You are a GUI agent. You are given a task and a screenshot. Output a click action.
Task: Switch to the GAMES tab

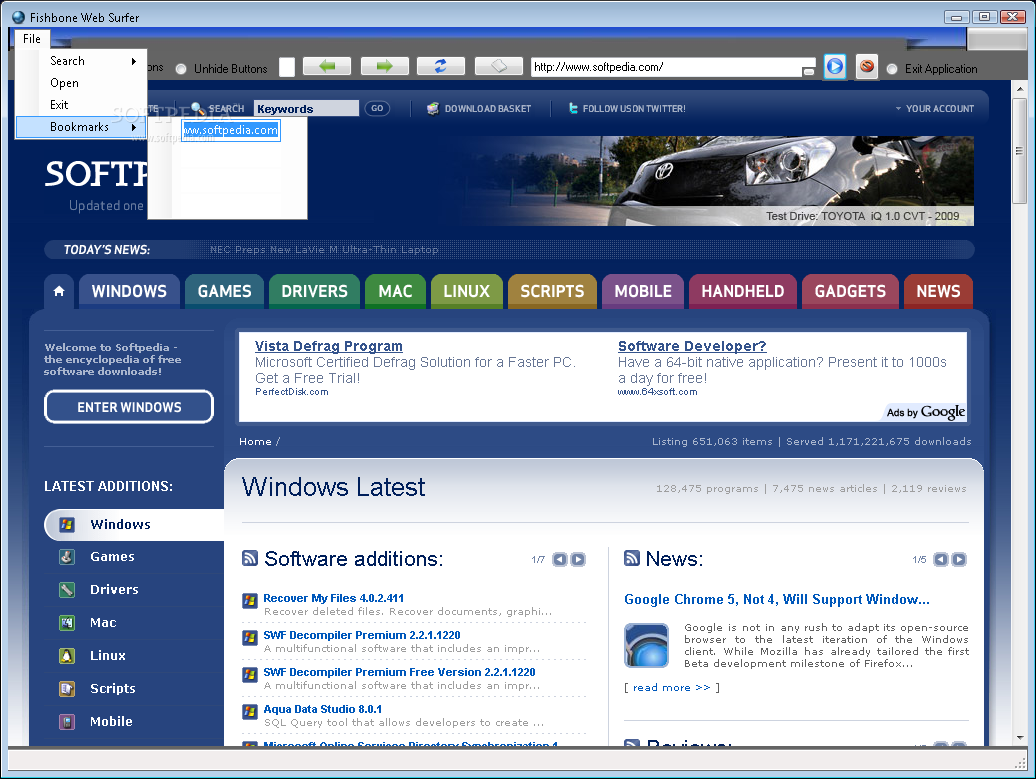[225, 291]
